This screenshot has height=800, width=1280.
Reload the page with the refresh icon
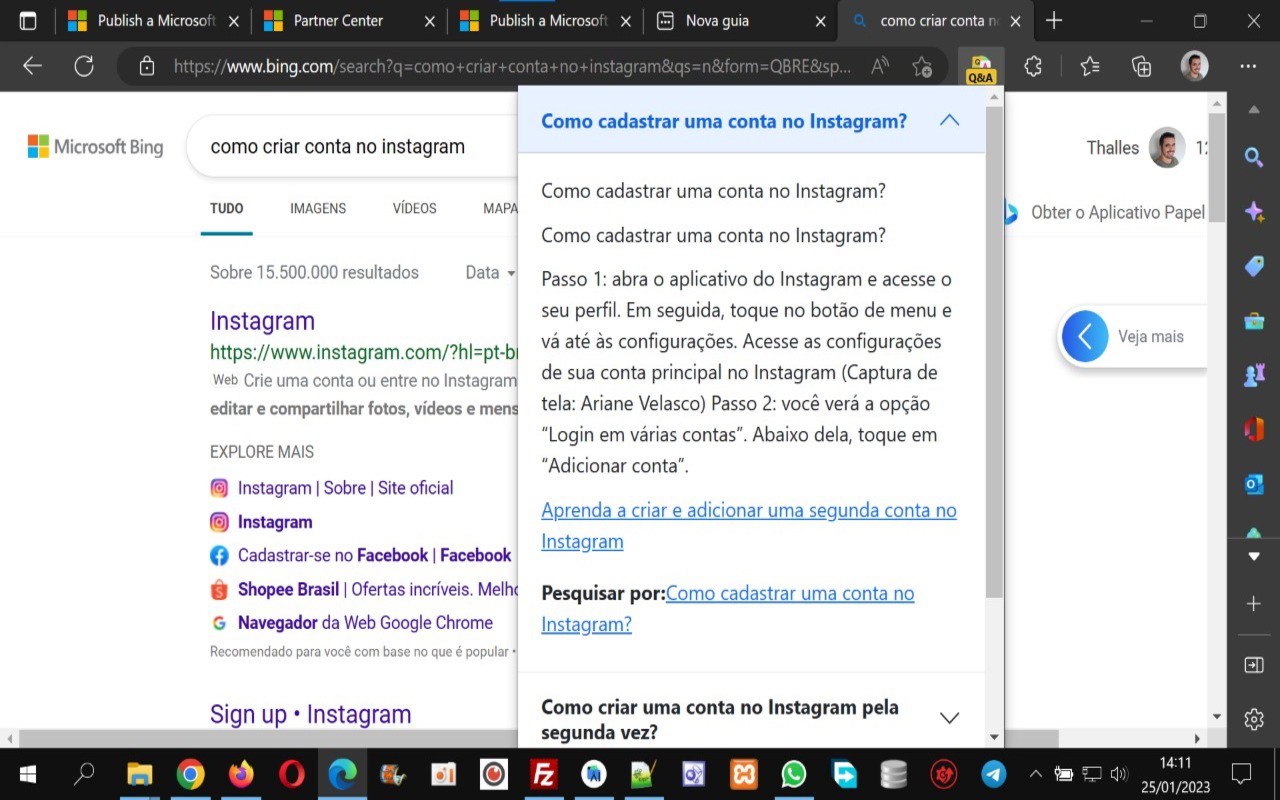(x=84, y=66)
